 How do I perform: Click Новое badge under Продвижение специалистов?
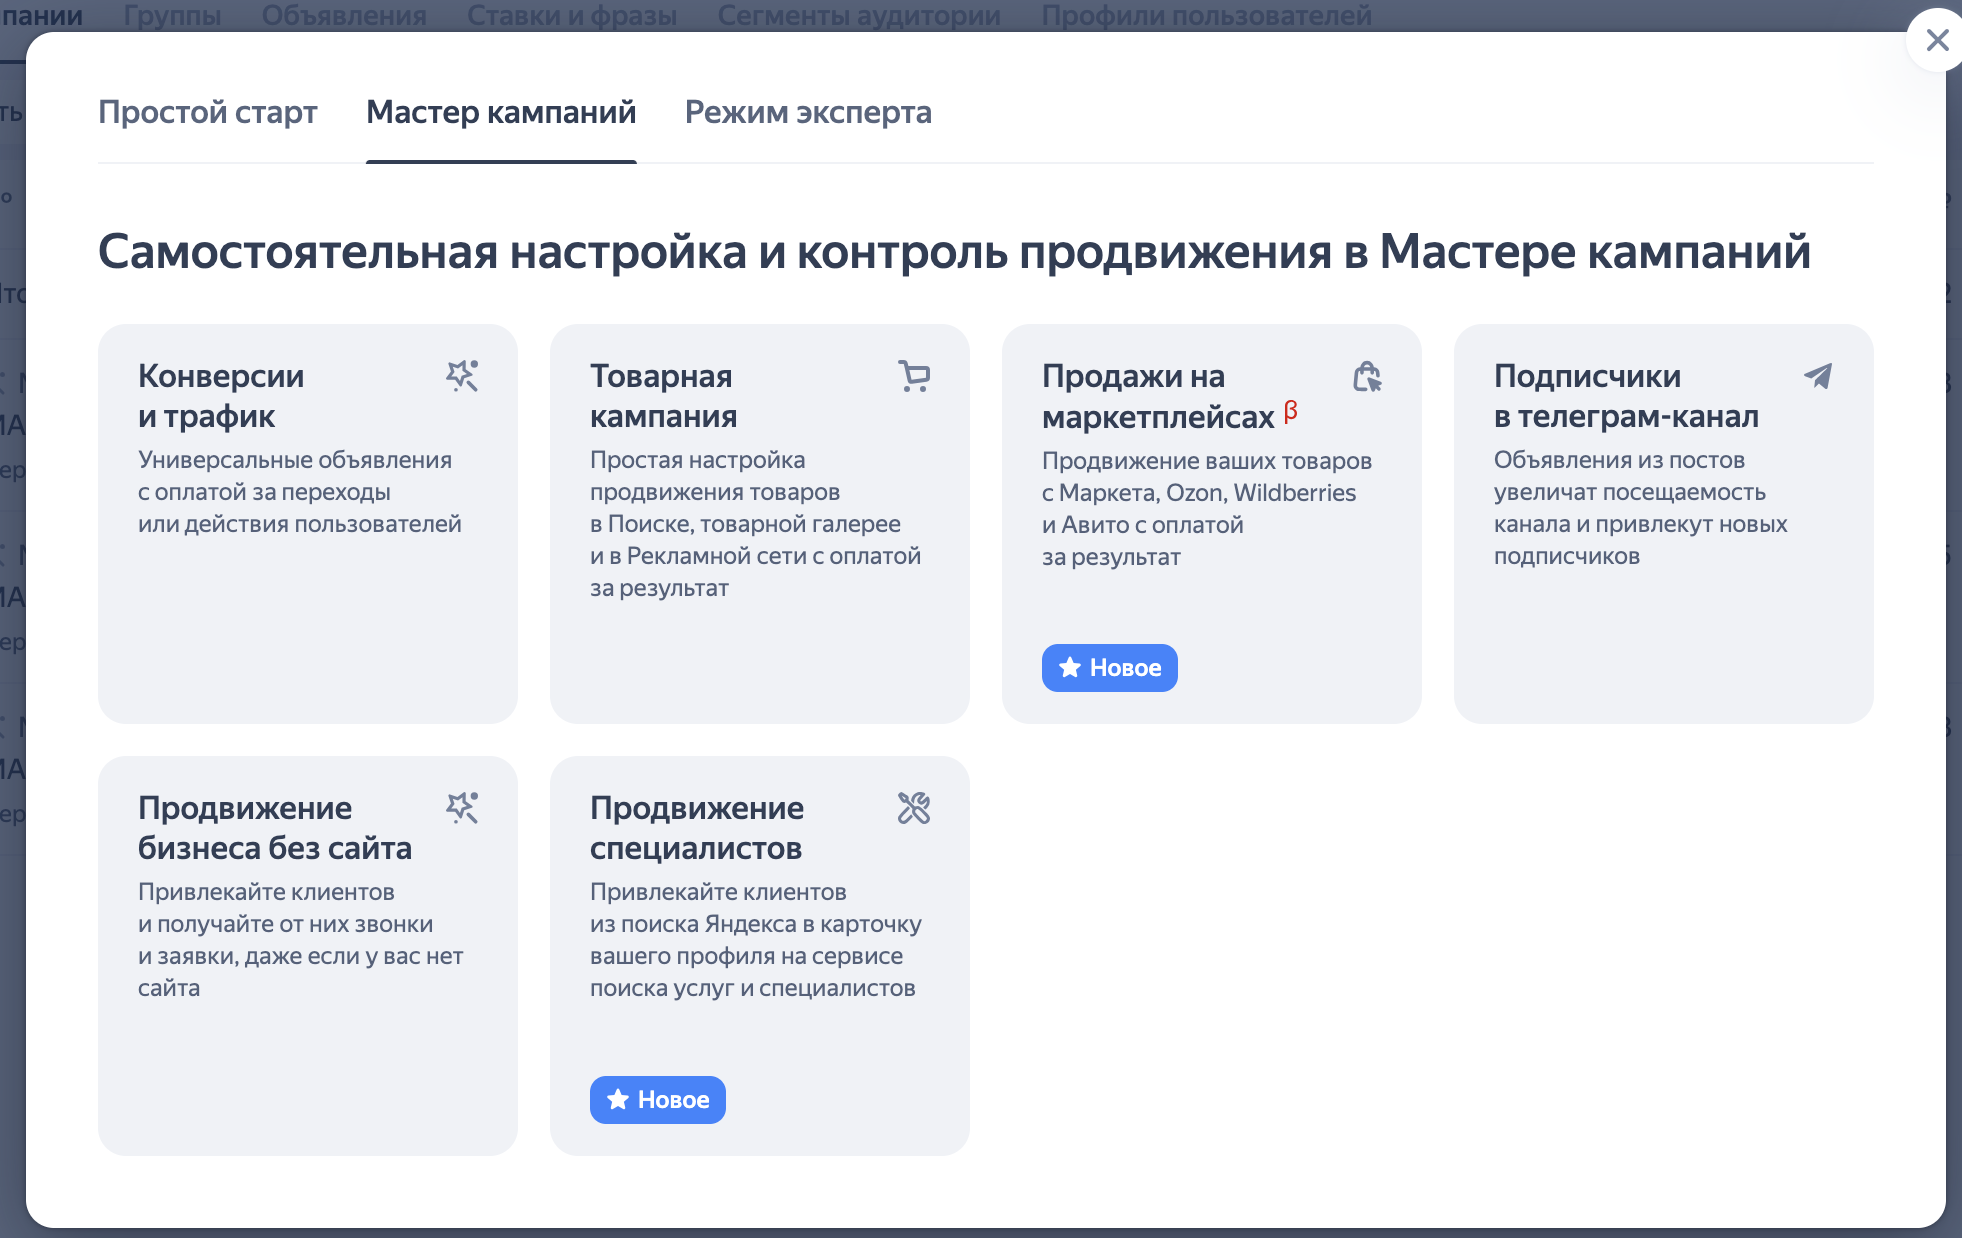point(658,1100)
